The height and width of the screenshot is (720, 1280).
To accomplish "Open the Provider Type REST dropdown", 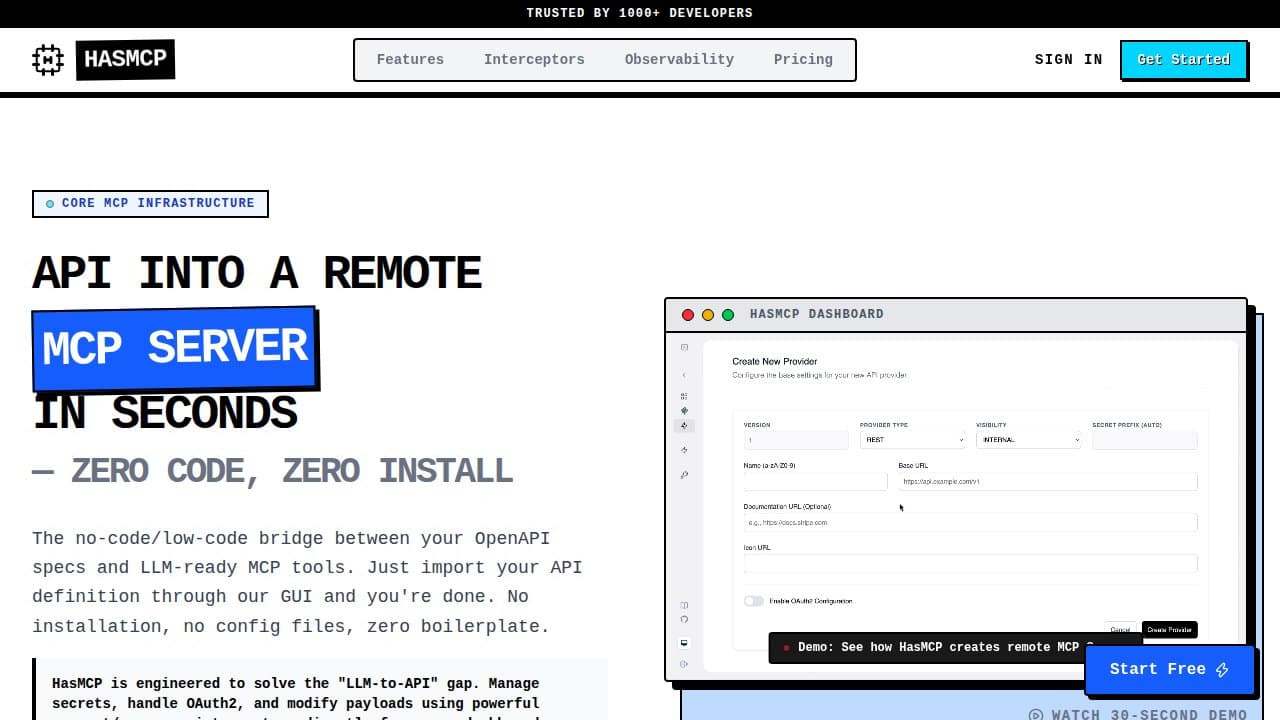I will click(x=912, y=440).
